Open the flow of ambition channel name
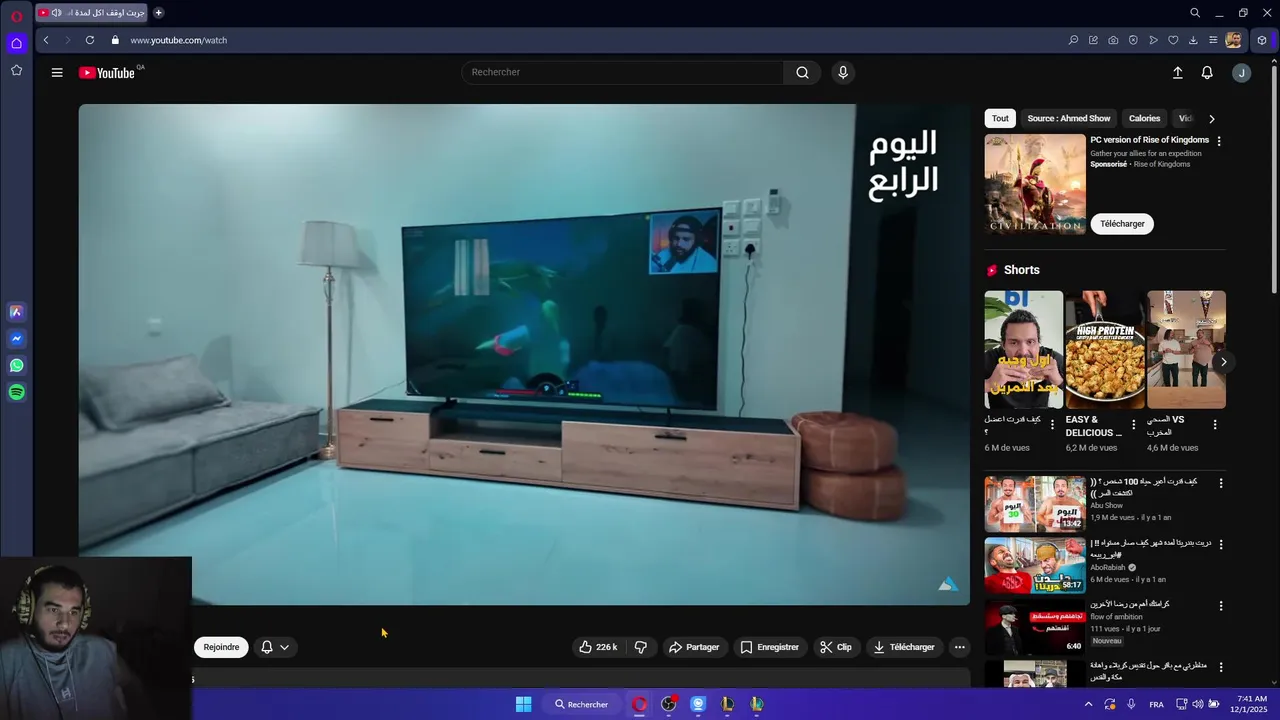Viewport: 1280px width, 720px height. click(x=1116, y=617)
